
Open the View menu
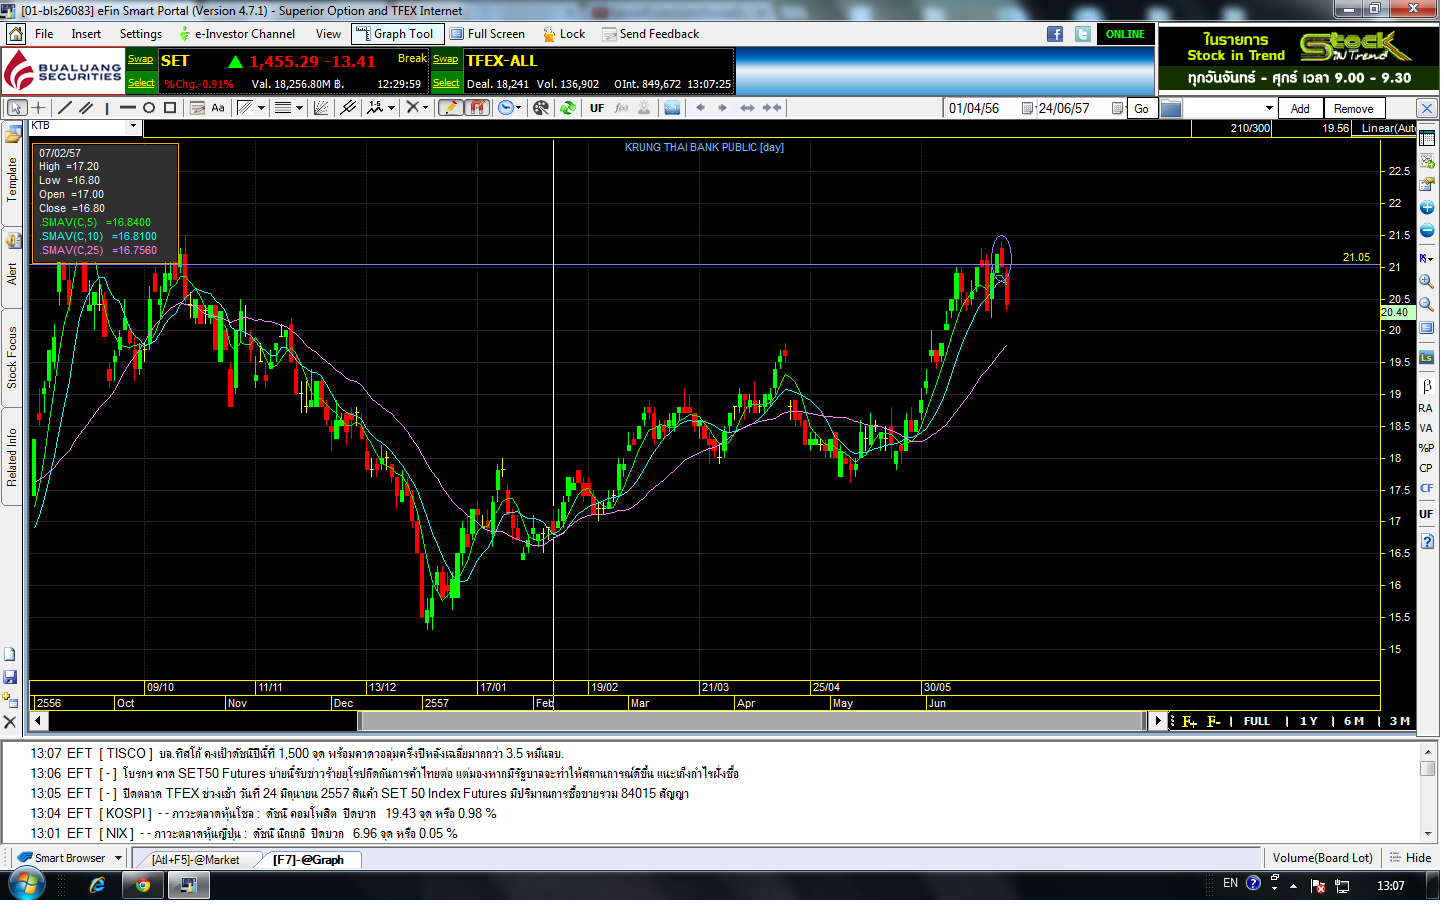[x=329, y=34]
